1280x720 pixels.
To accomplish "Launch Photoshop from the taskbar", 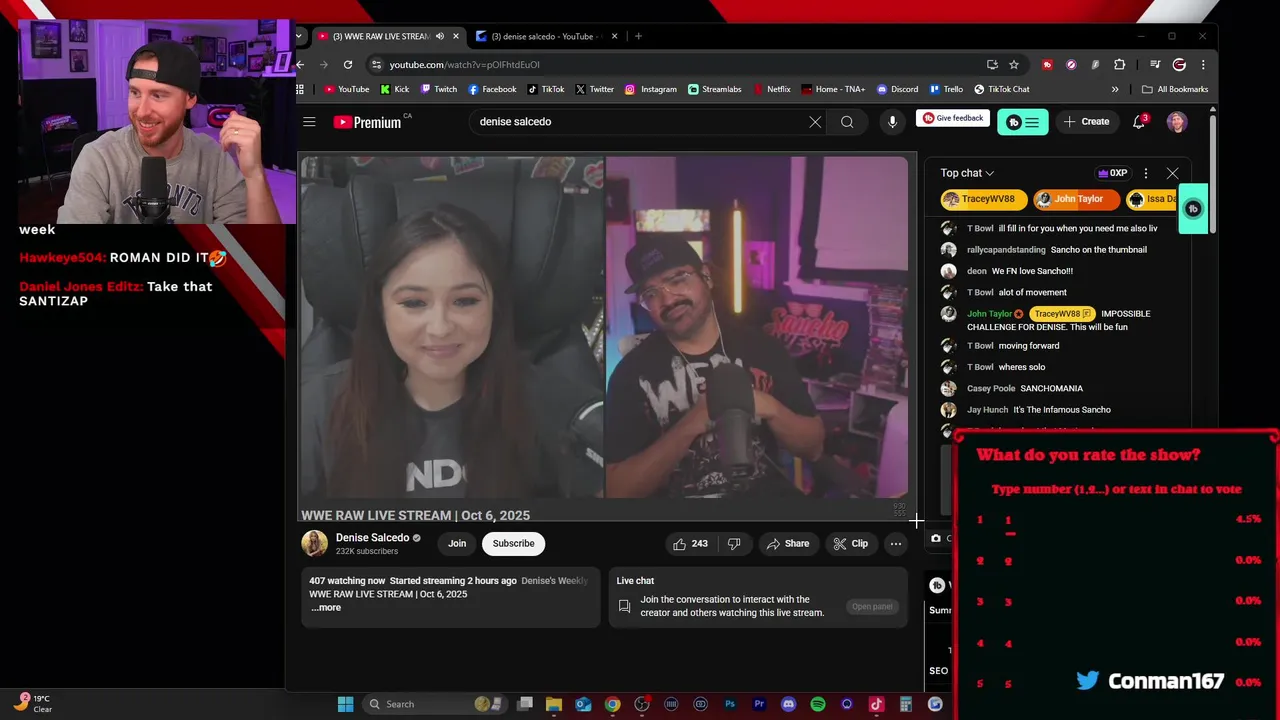I will point(730,704).
